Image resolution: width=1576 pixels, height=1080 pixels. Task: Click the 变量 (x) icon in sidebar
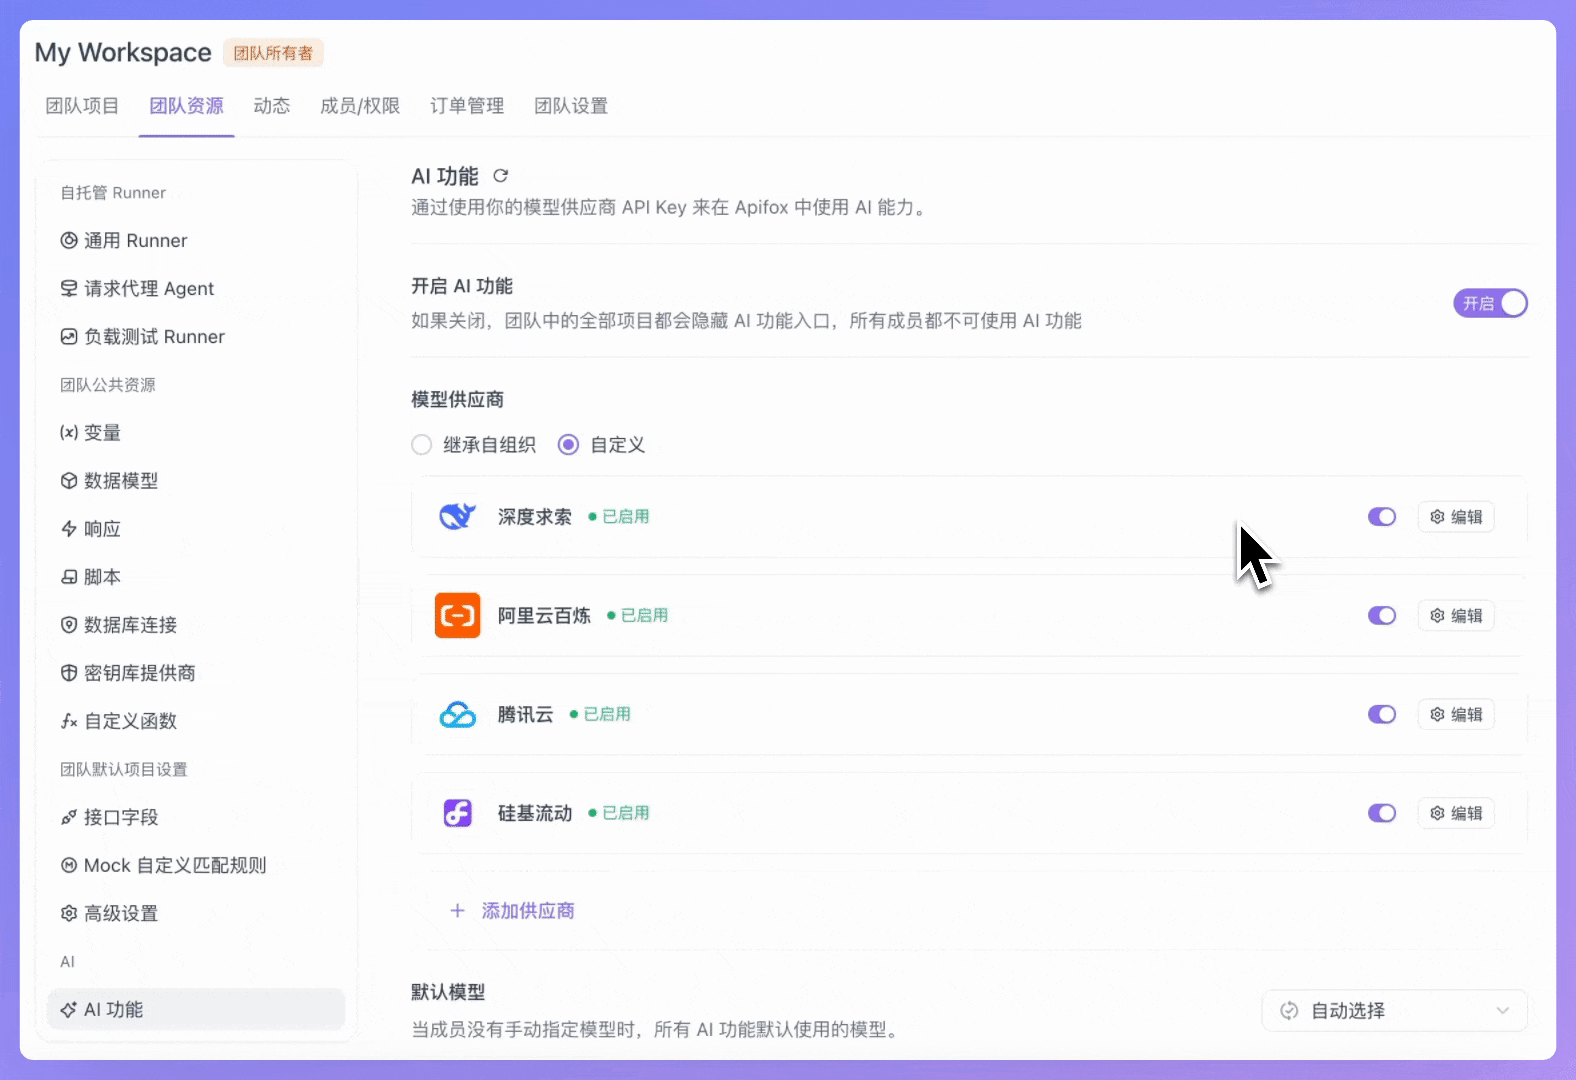(x=69, y=432)
